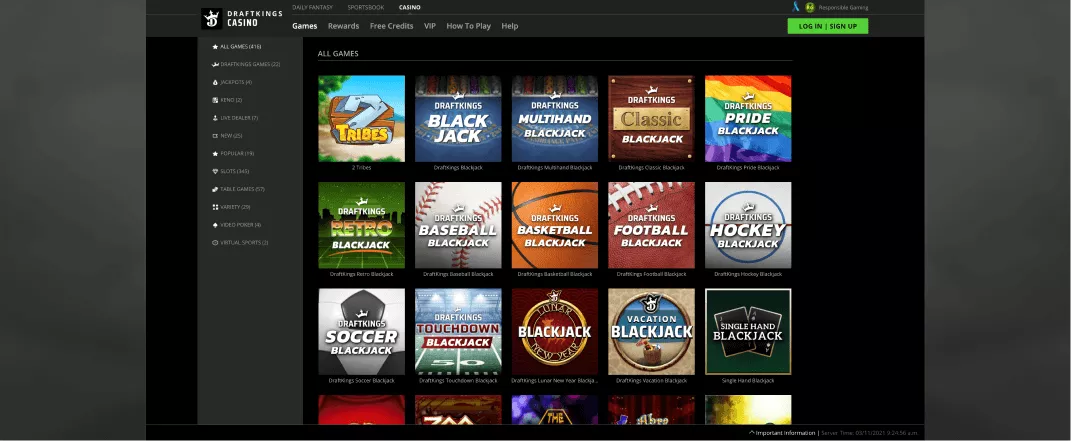The image size is (1071, 441).
Task: Open DraftKings Classic Blackjack tile
Action: click(652, 118)
